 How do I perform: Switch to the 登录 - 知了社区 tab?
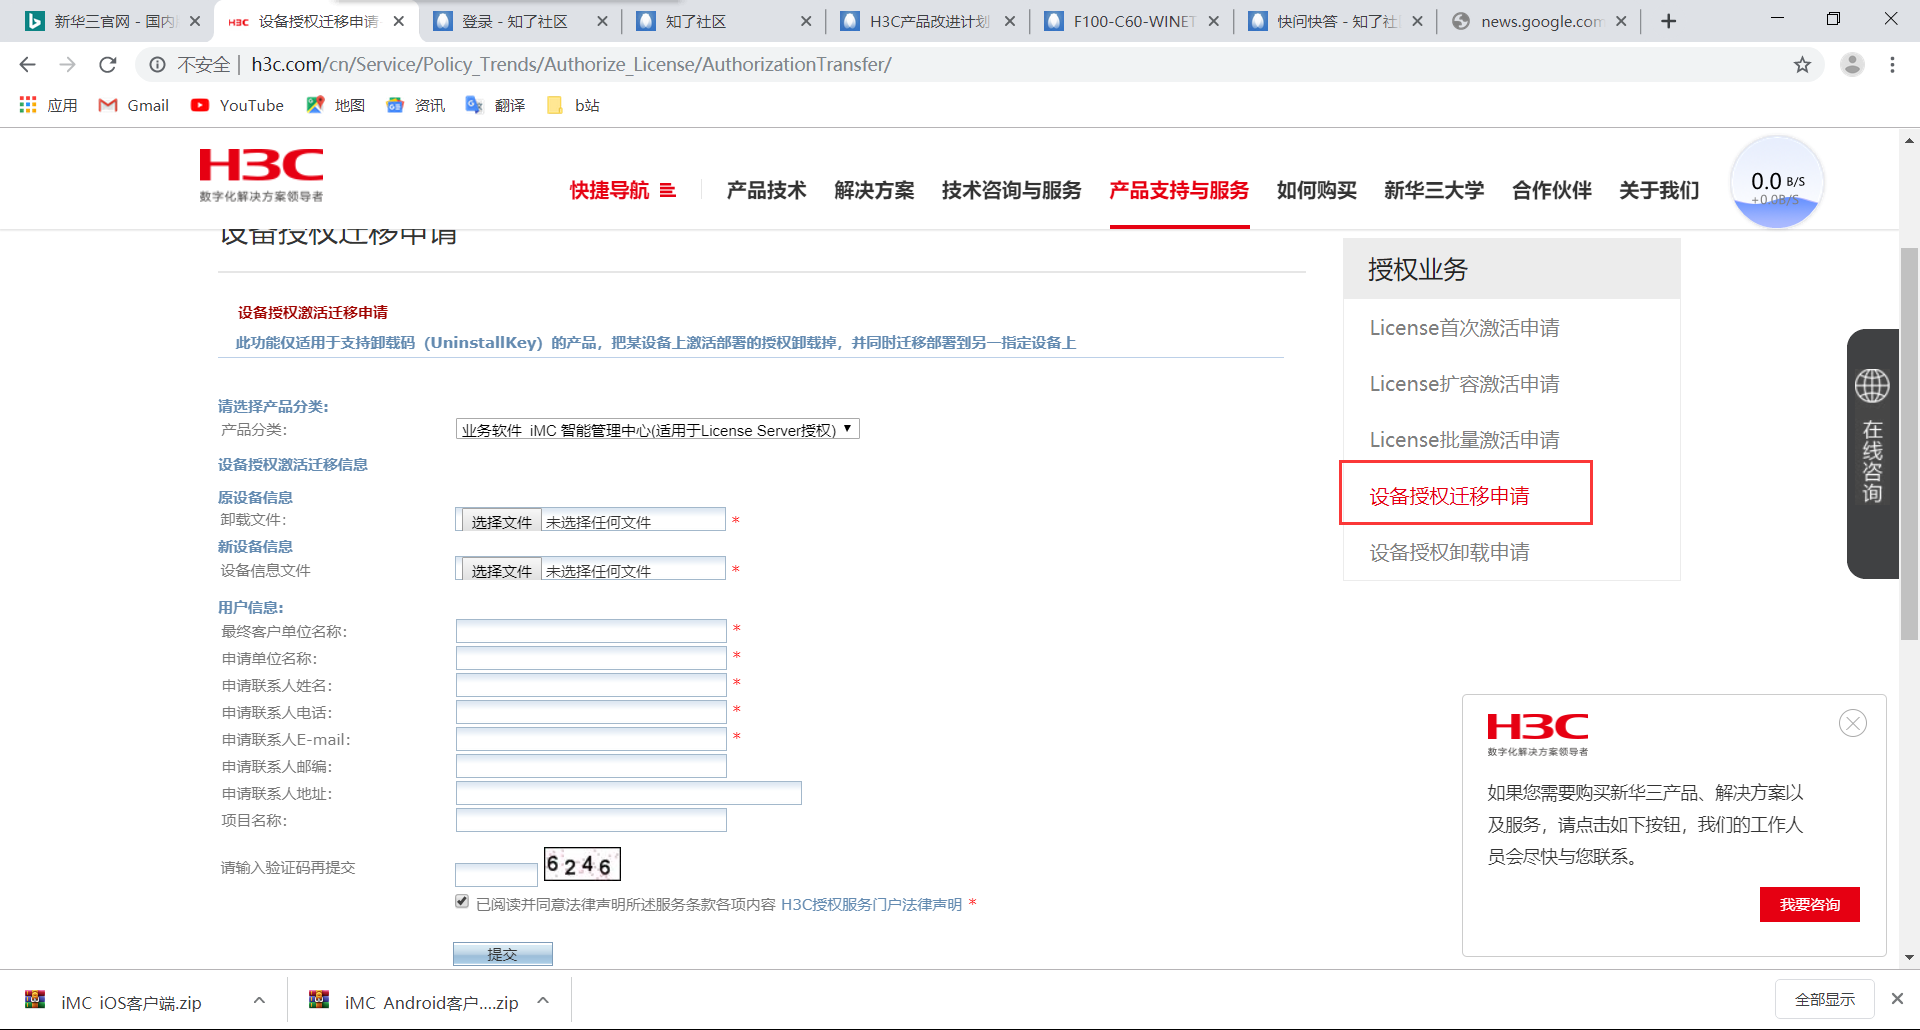[515, 21]
